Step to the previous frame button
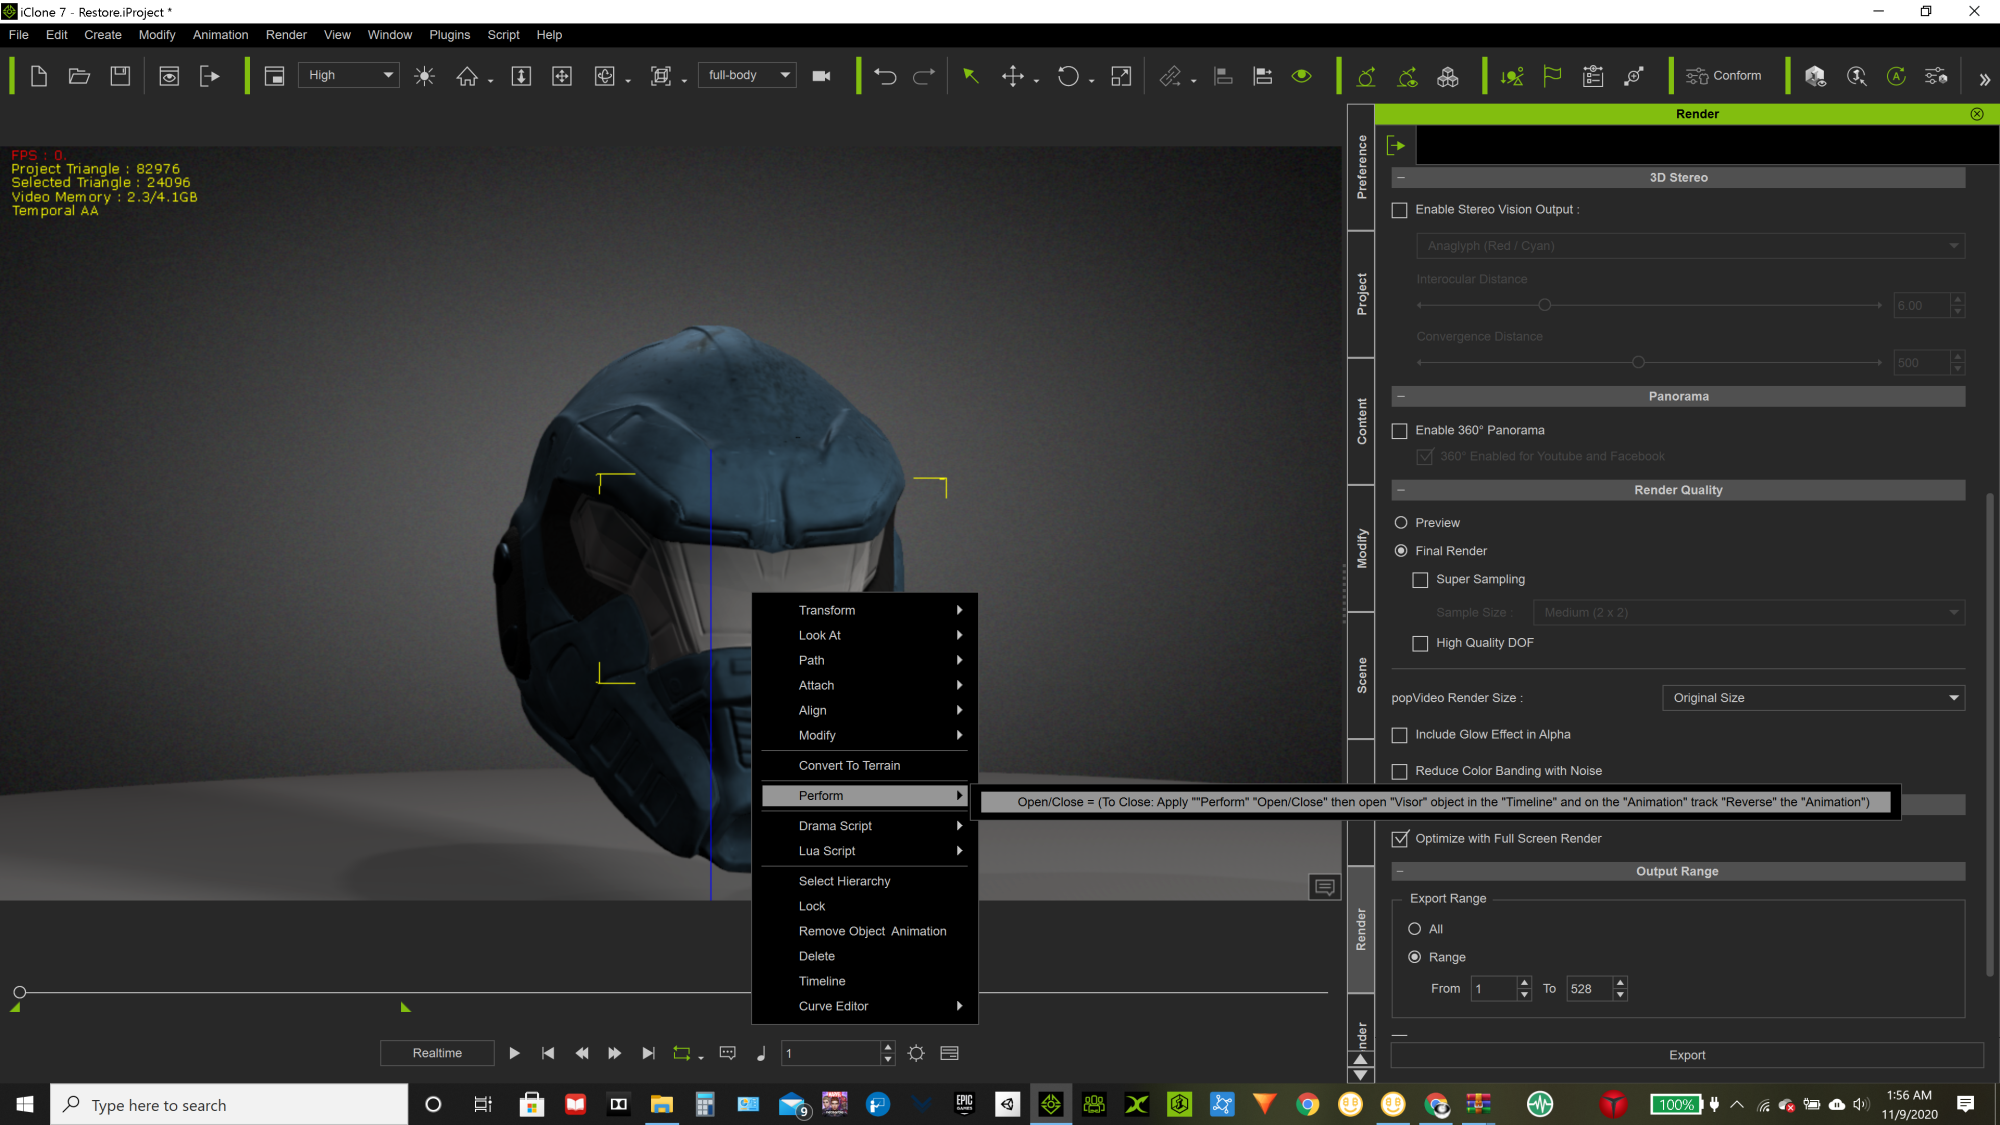The width and height of the screenshot is (2000, 1125). click(582, 1053)
